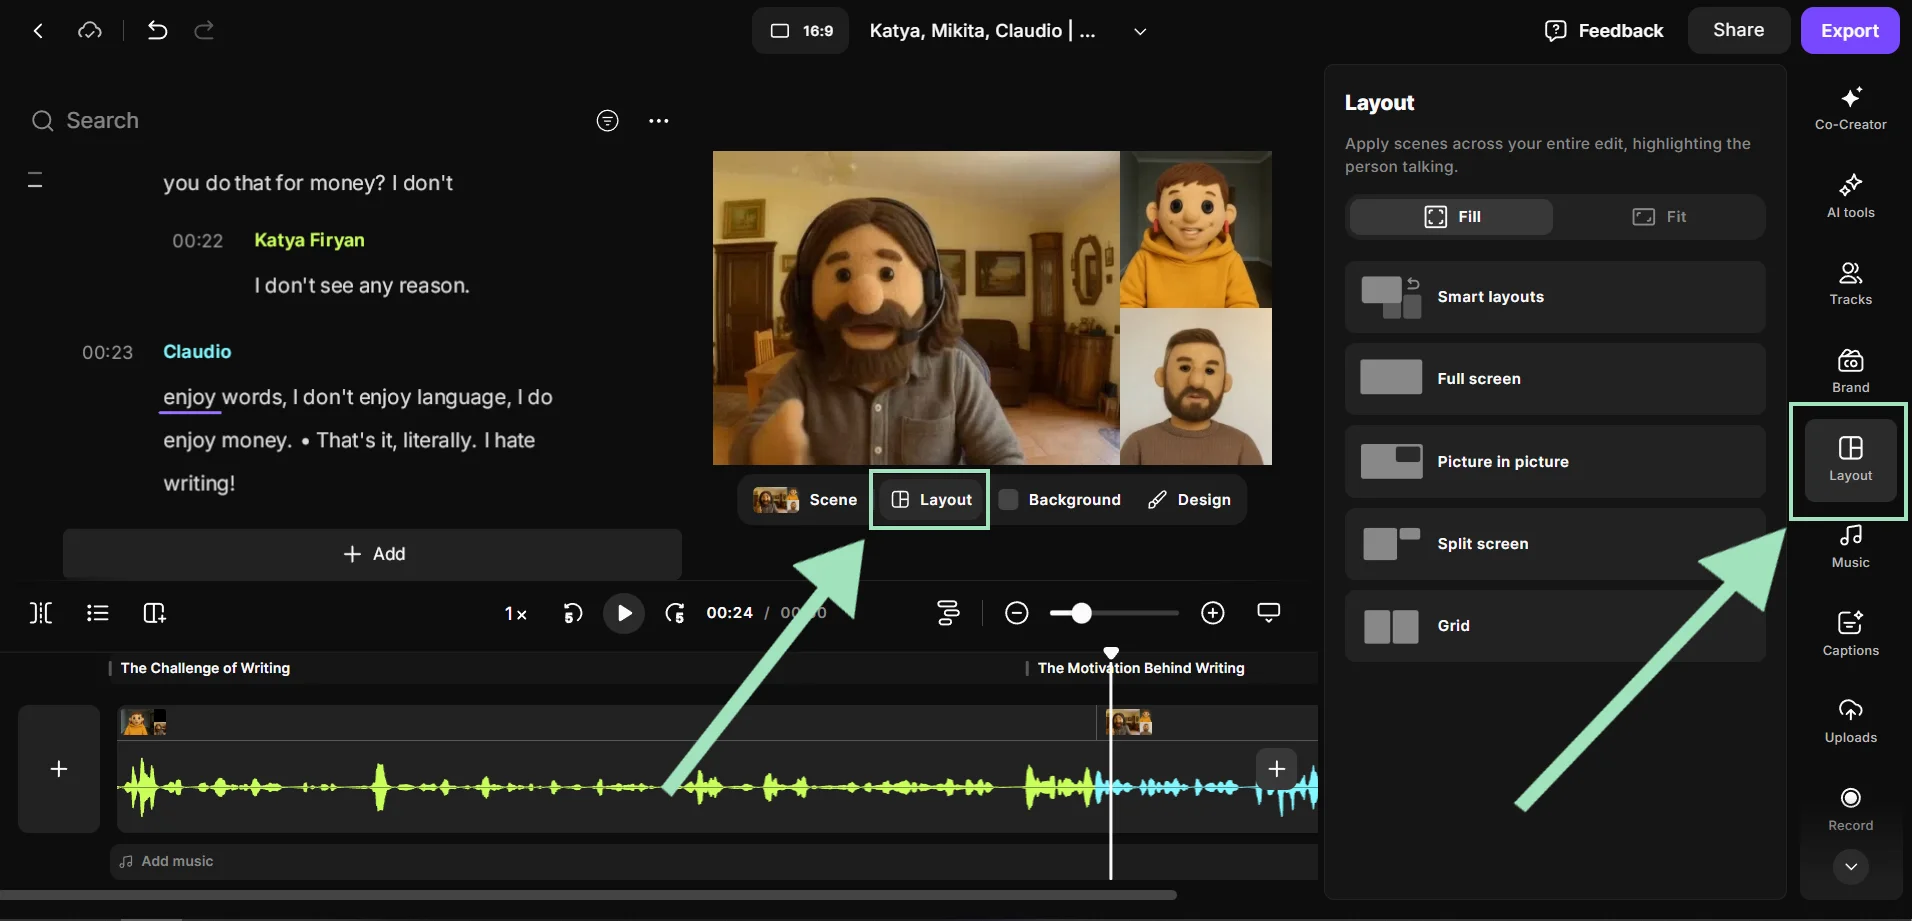Change the 1x playback speed
Viewport: 1912px width, 921px height.
(516, 614)
